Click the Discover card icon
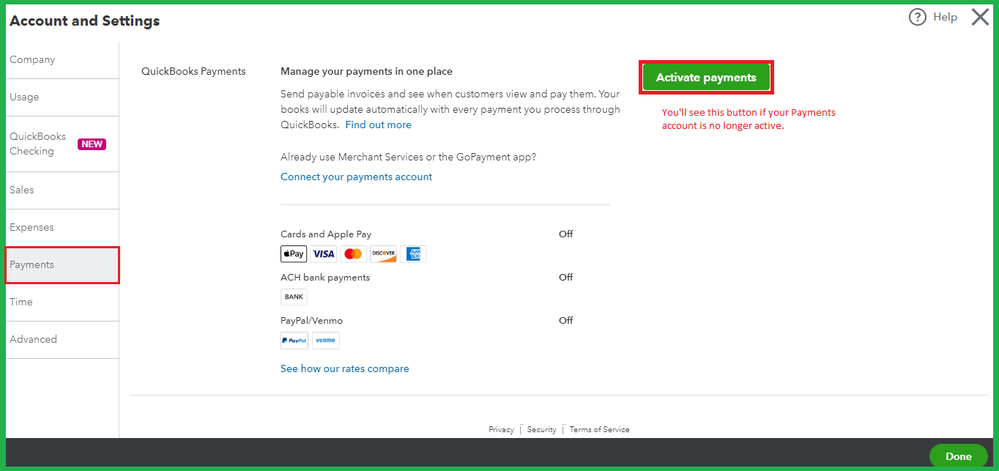Viewport: 999px width, 471px height. pos(383,254)
